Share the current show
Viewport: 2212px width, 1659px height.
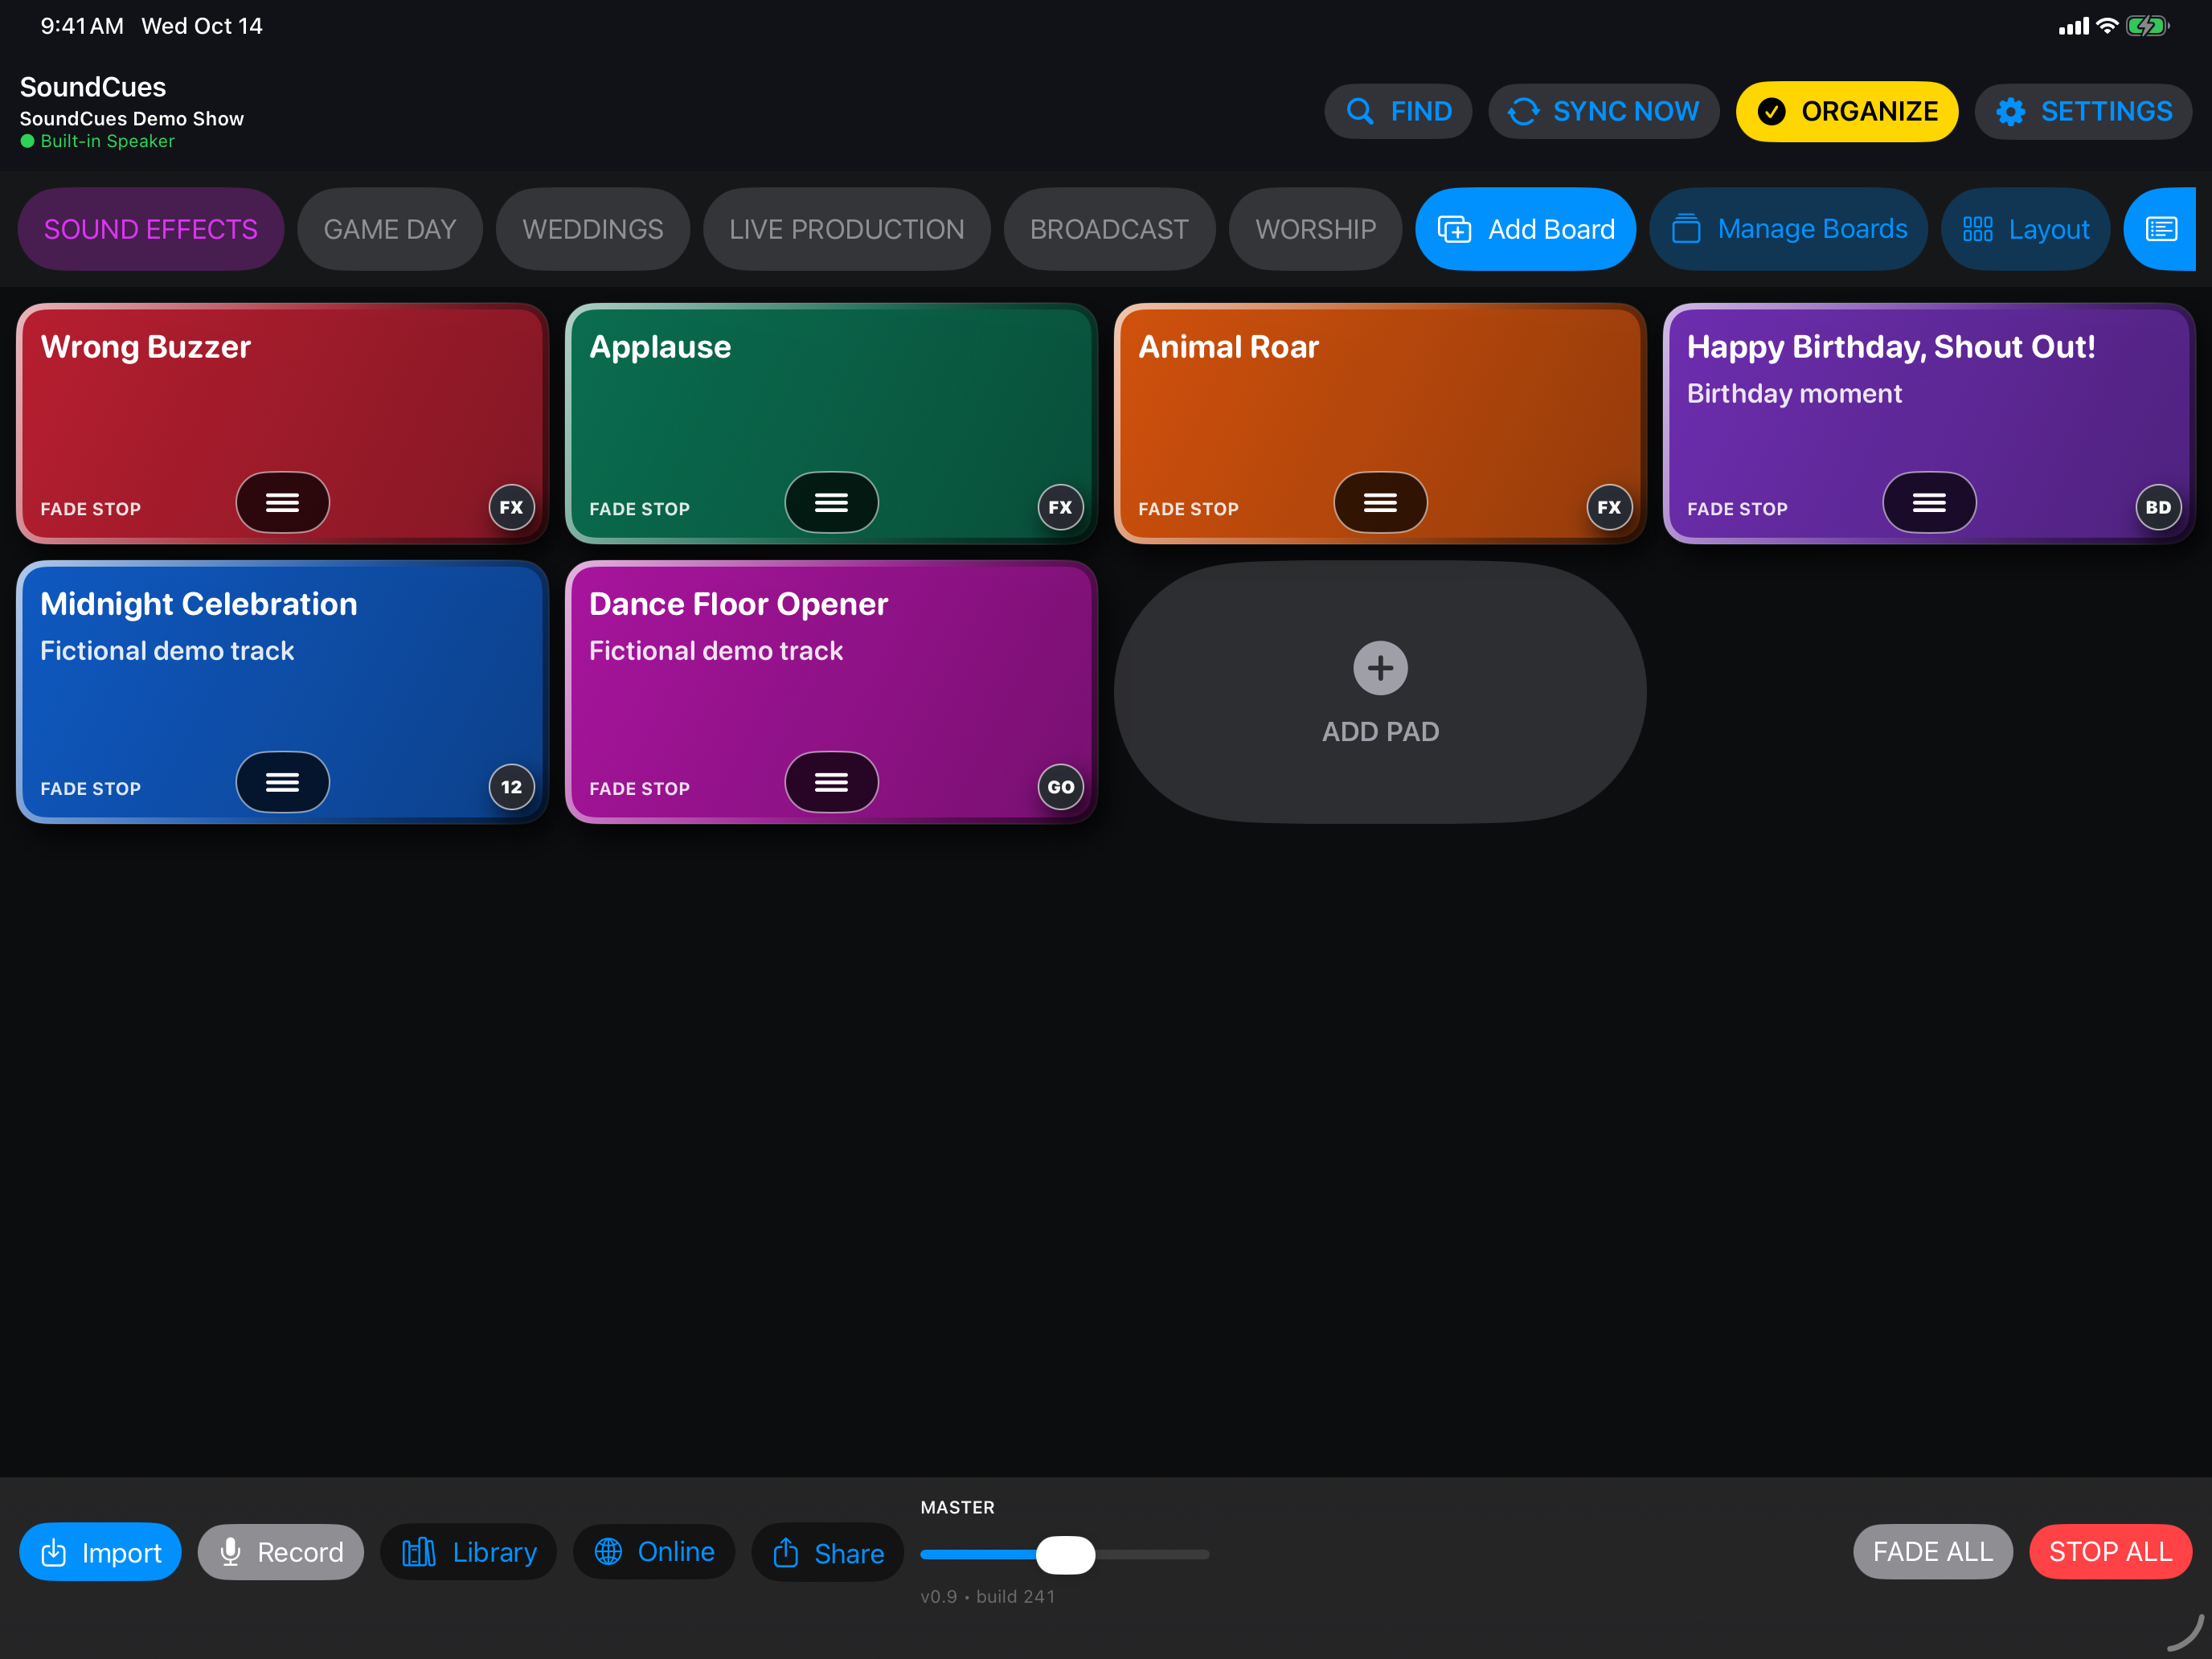(828, 1552)
